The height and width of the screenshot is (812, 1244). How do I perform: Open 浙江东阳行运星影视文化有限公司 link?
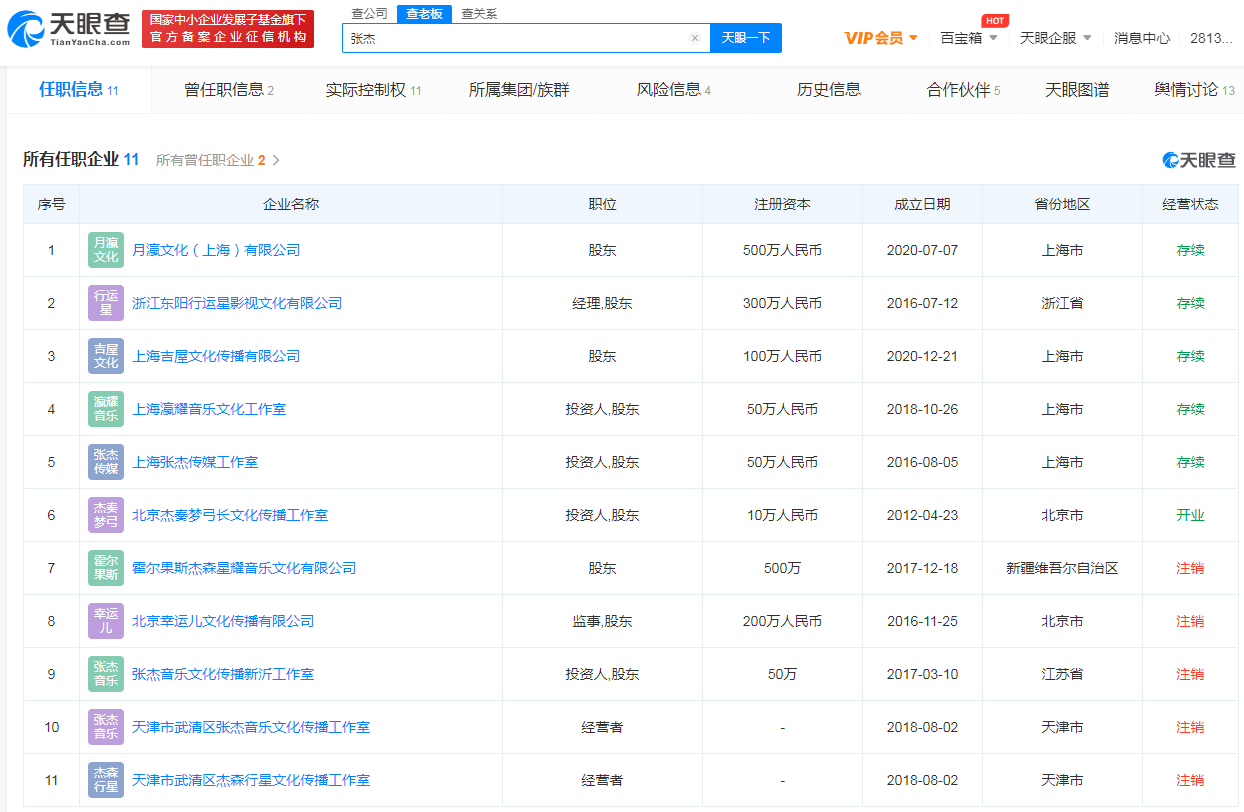click(237, 303)
